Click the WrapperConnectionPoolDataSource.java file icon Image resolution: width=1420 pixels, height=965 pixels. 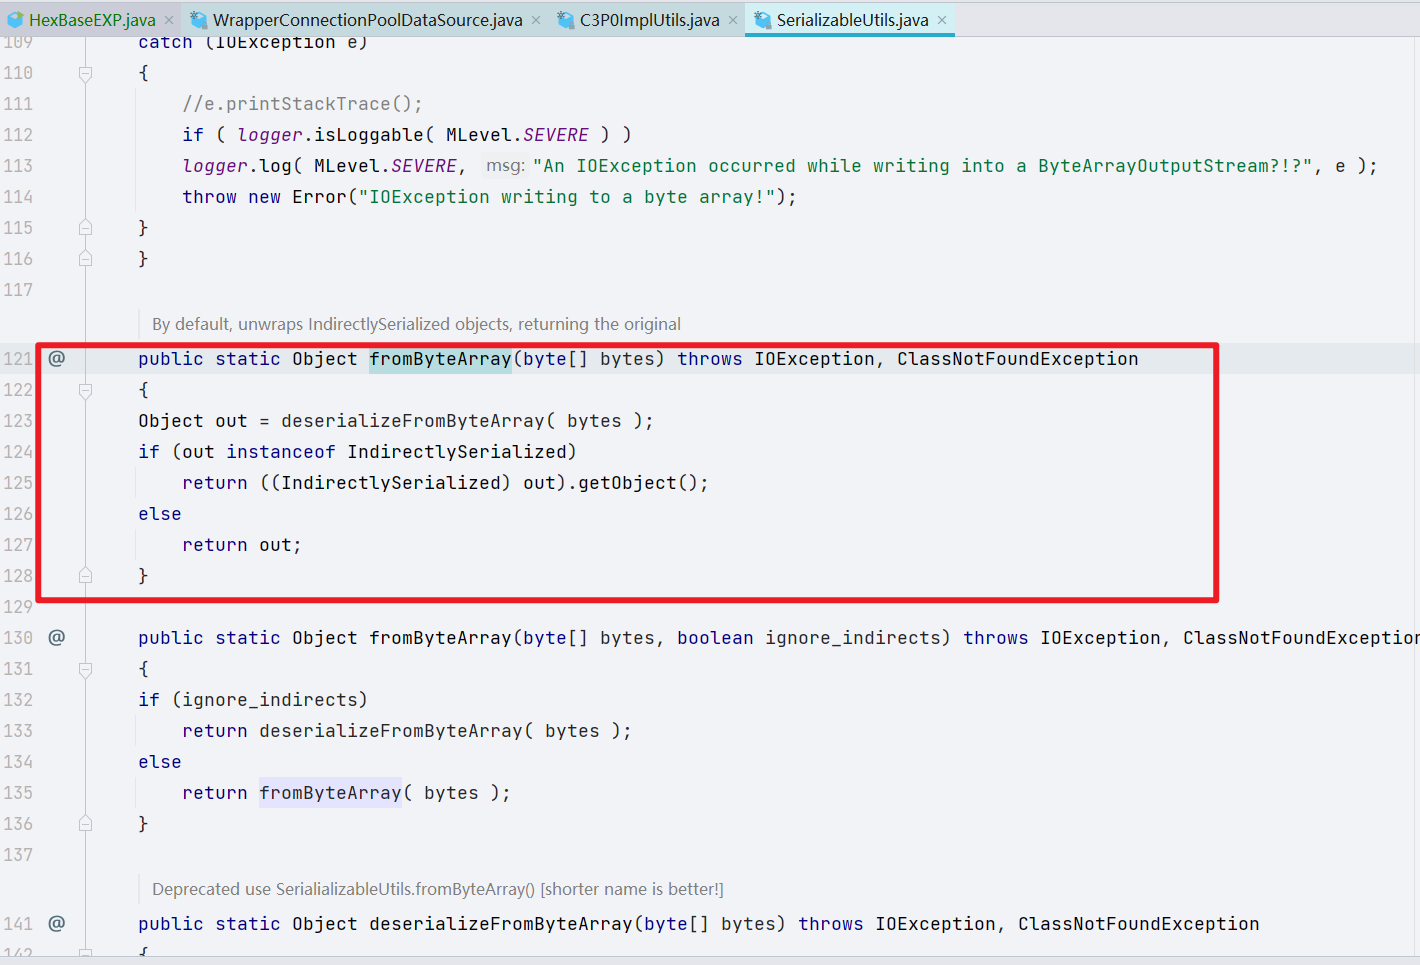[198, 20]
